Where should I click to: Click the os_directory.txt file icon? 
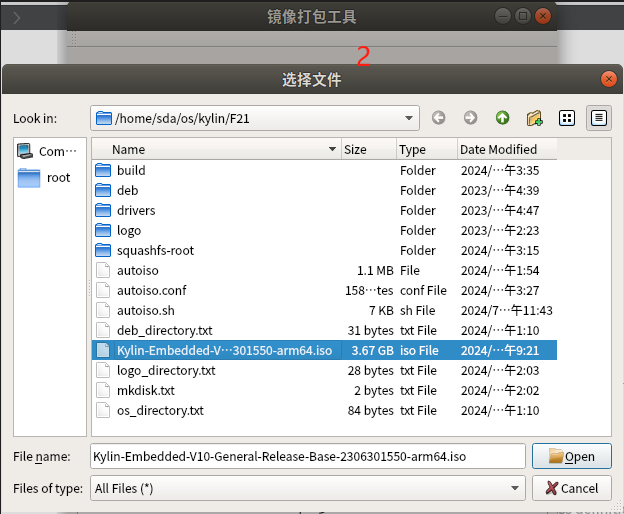pyautogui.click(x=103, y=410)
